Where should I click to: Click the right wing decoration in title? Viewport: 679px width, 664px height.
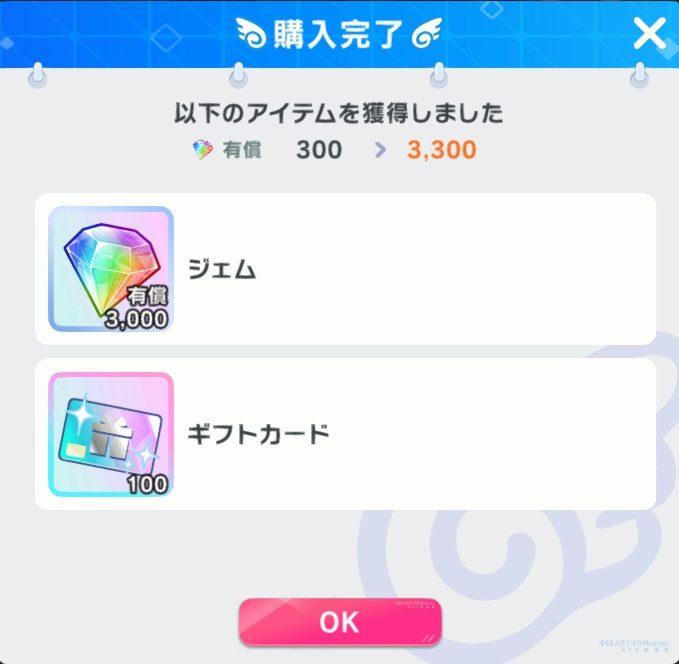tap(427, 33)
